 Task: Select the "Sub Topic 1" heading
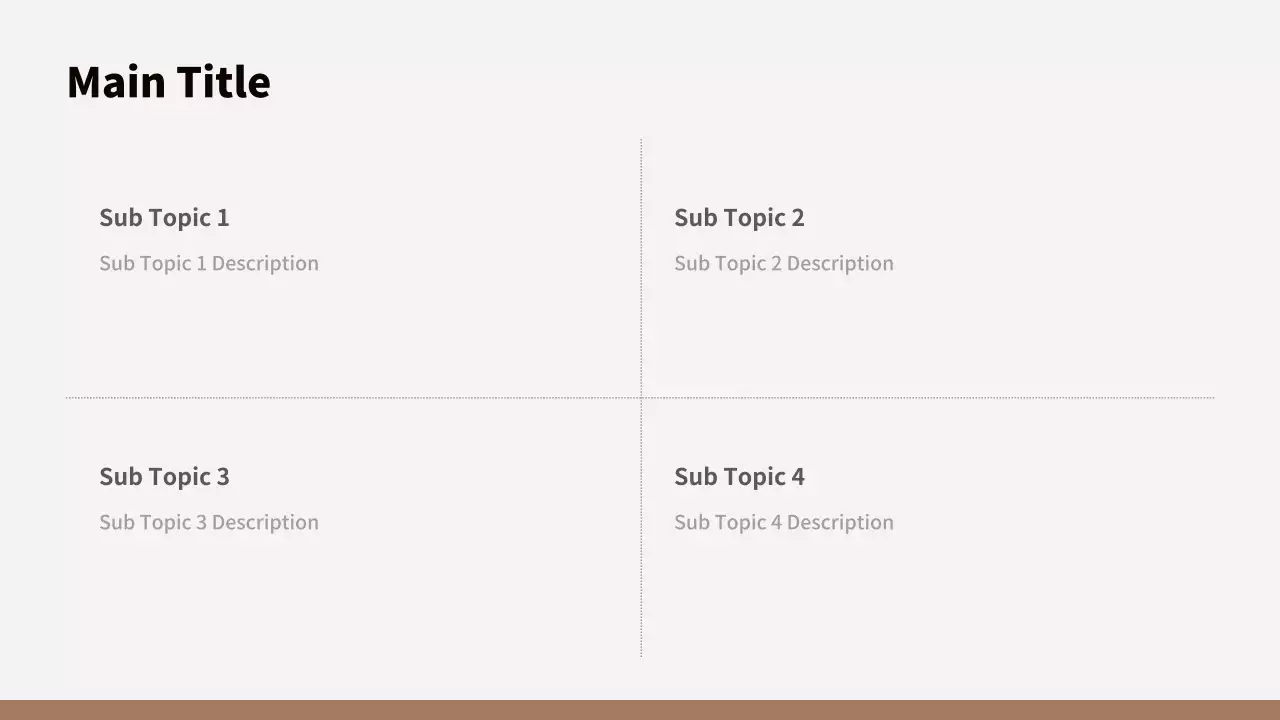[x=164, y=218]
